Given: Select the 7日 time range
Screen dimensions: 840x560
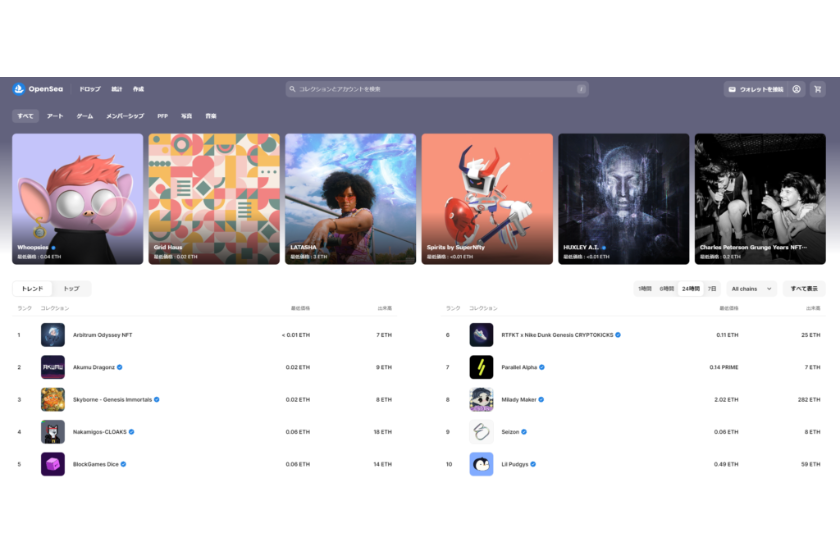Looking at the screenshot, I should (712, 288).
